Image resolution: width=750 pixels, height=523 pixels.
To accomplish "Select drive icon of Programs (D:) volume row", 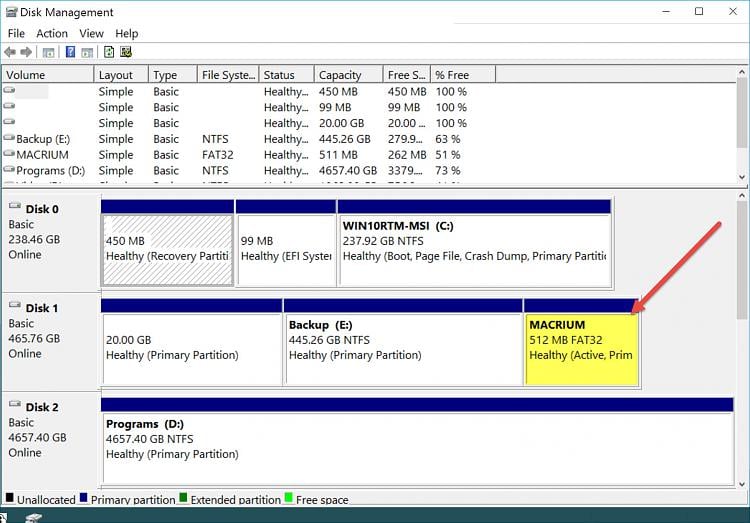I will (x=9, y=169).
